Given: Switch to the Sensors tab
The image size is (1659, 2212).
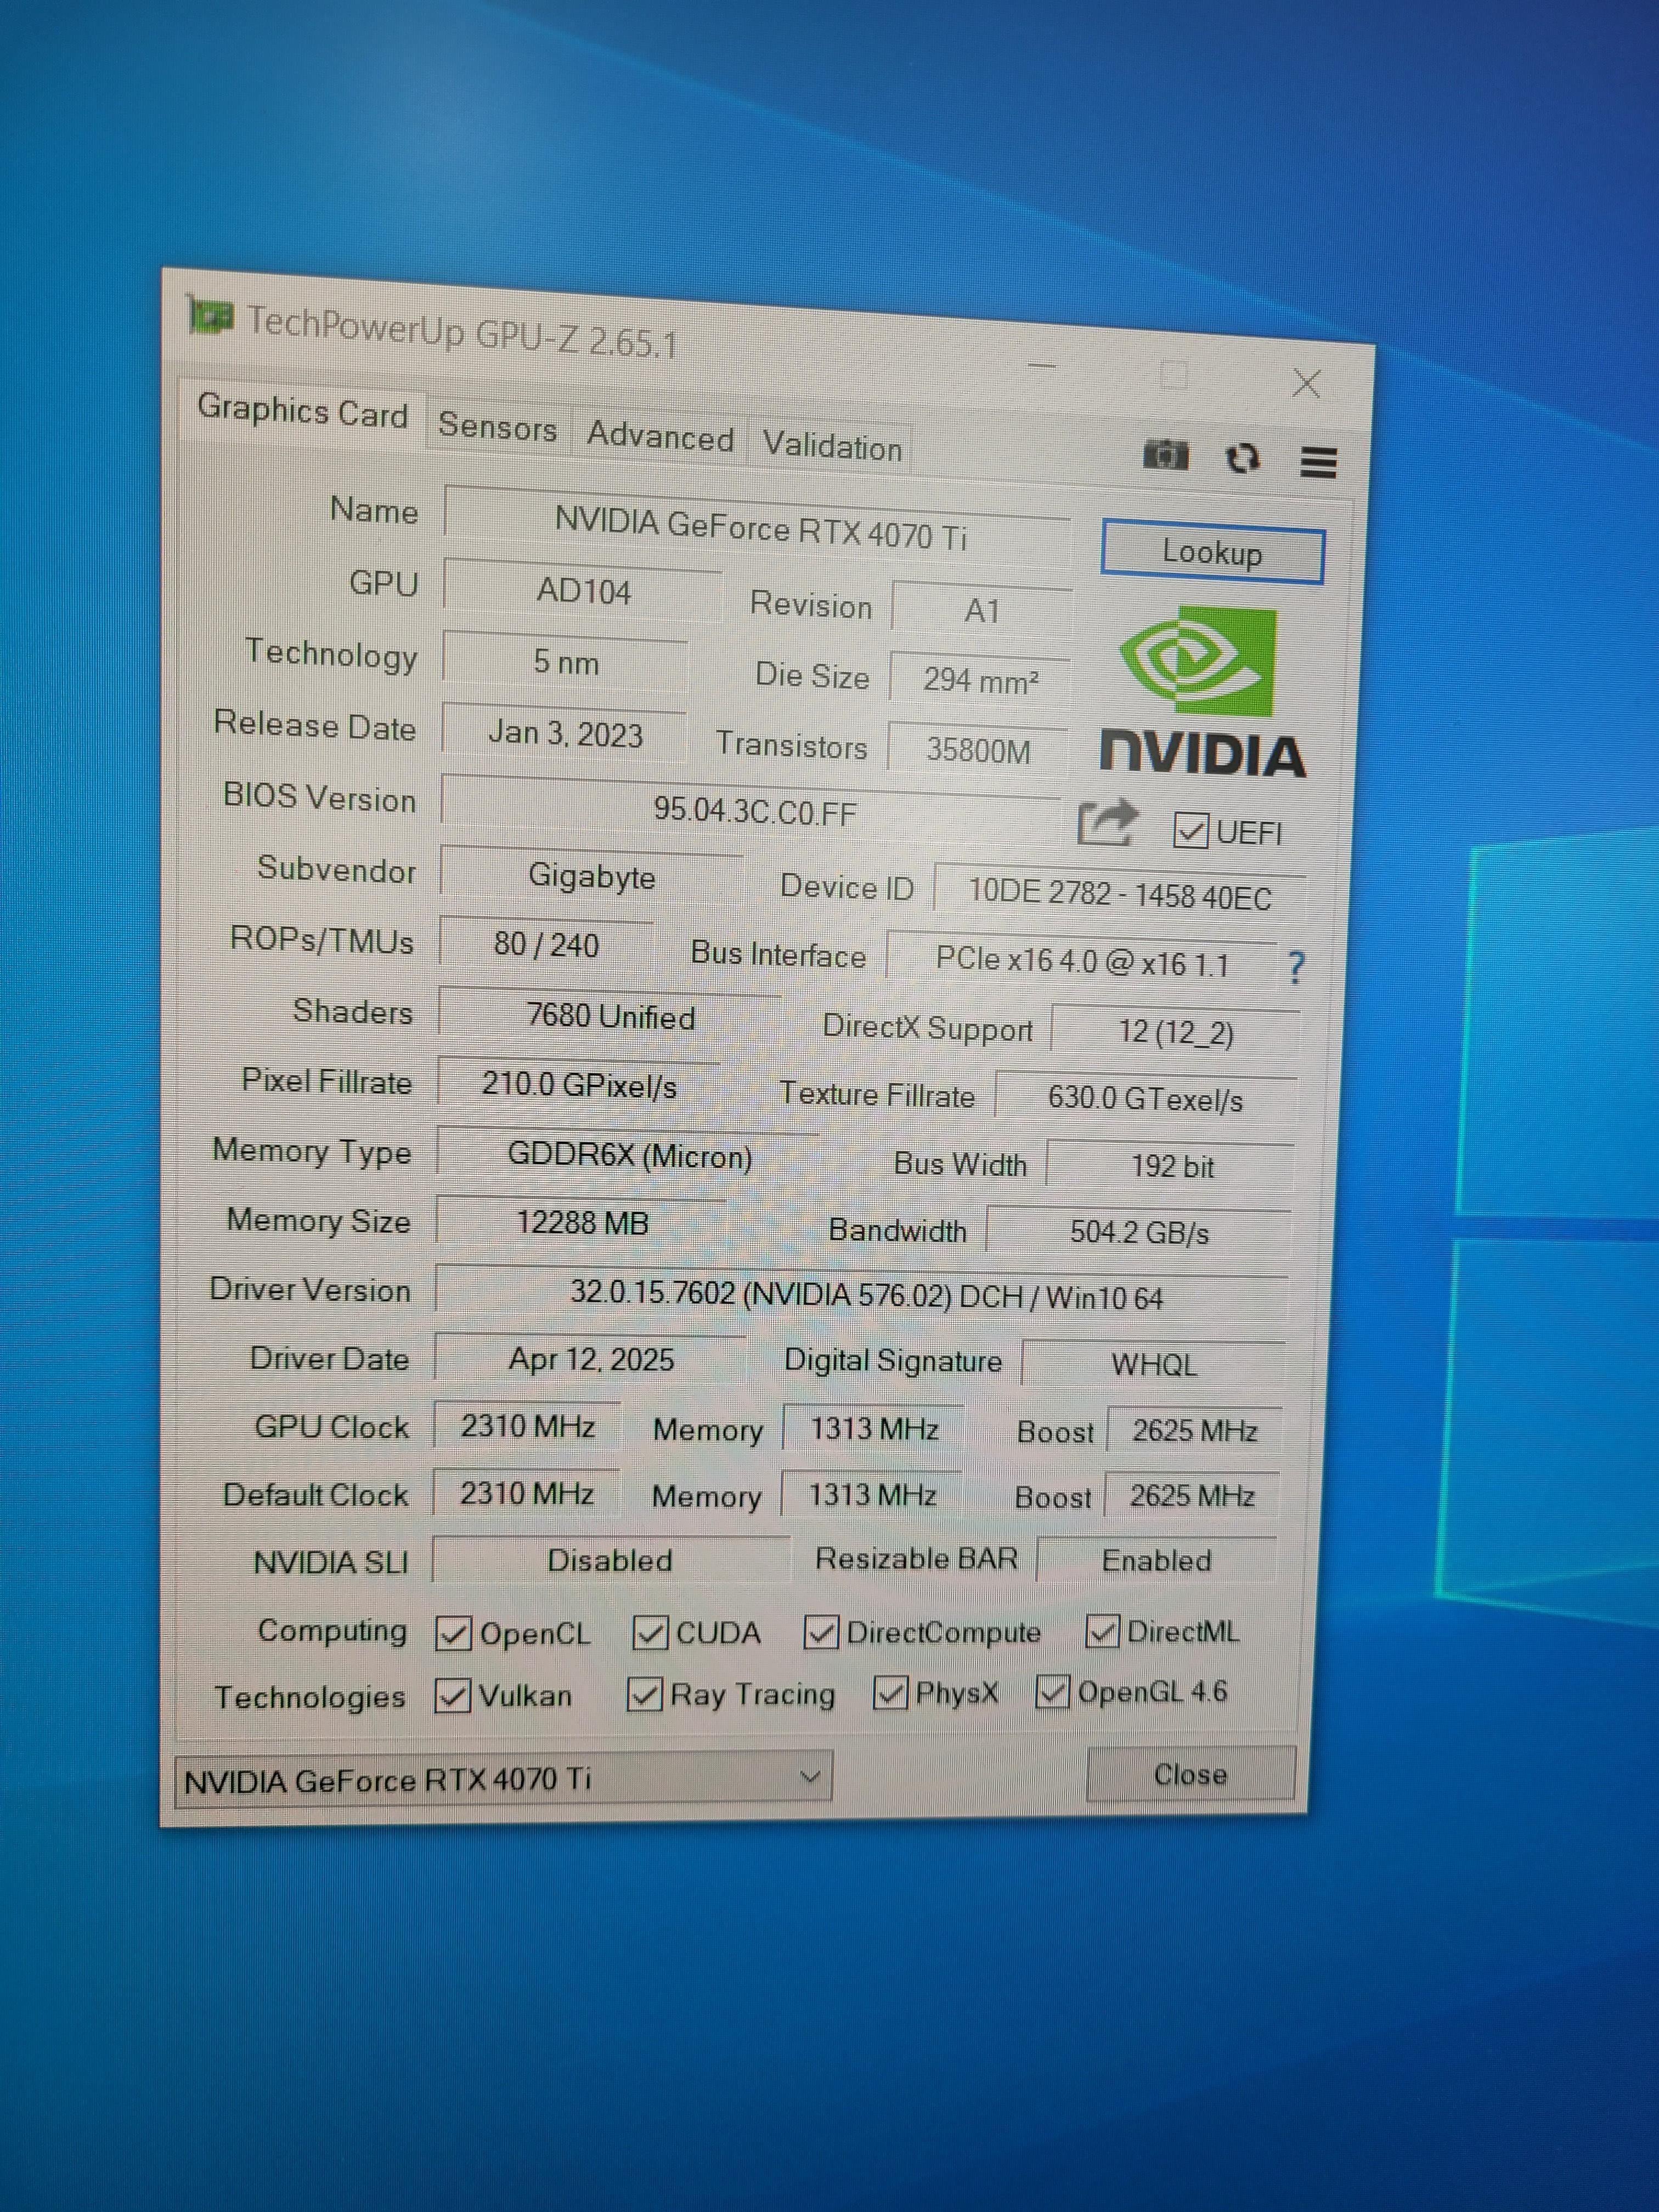Looking at the screenshot, I should click(x=497, y=427).
